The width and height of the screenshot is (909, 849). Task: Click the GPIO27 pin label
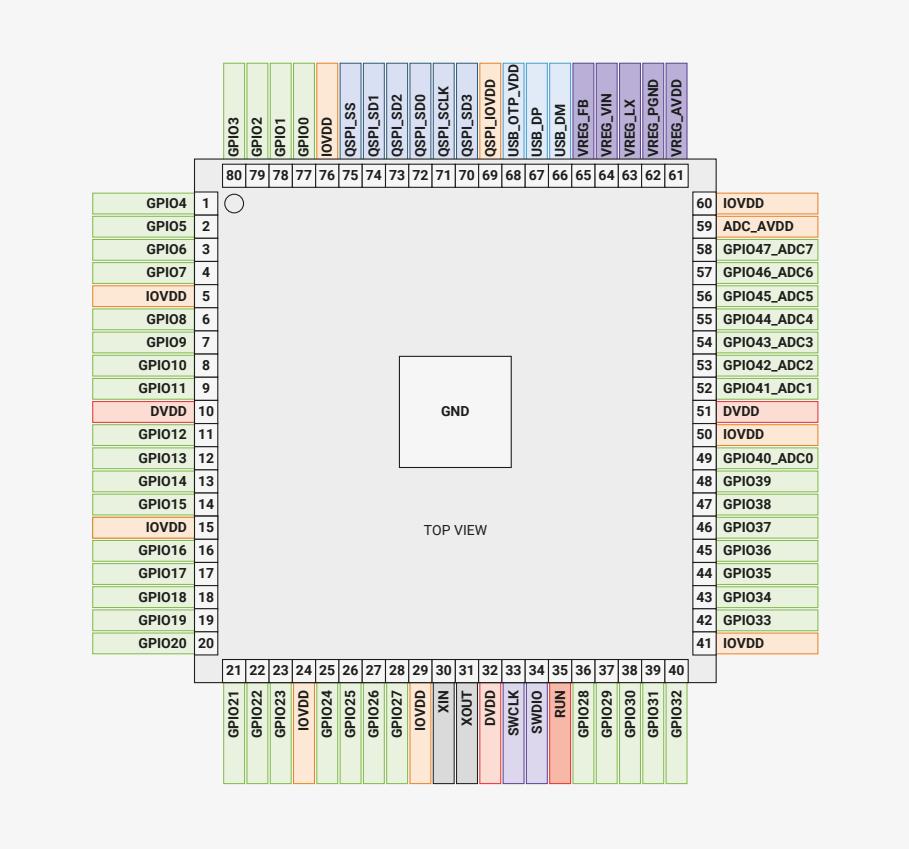click(397, 733)
